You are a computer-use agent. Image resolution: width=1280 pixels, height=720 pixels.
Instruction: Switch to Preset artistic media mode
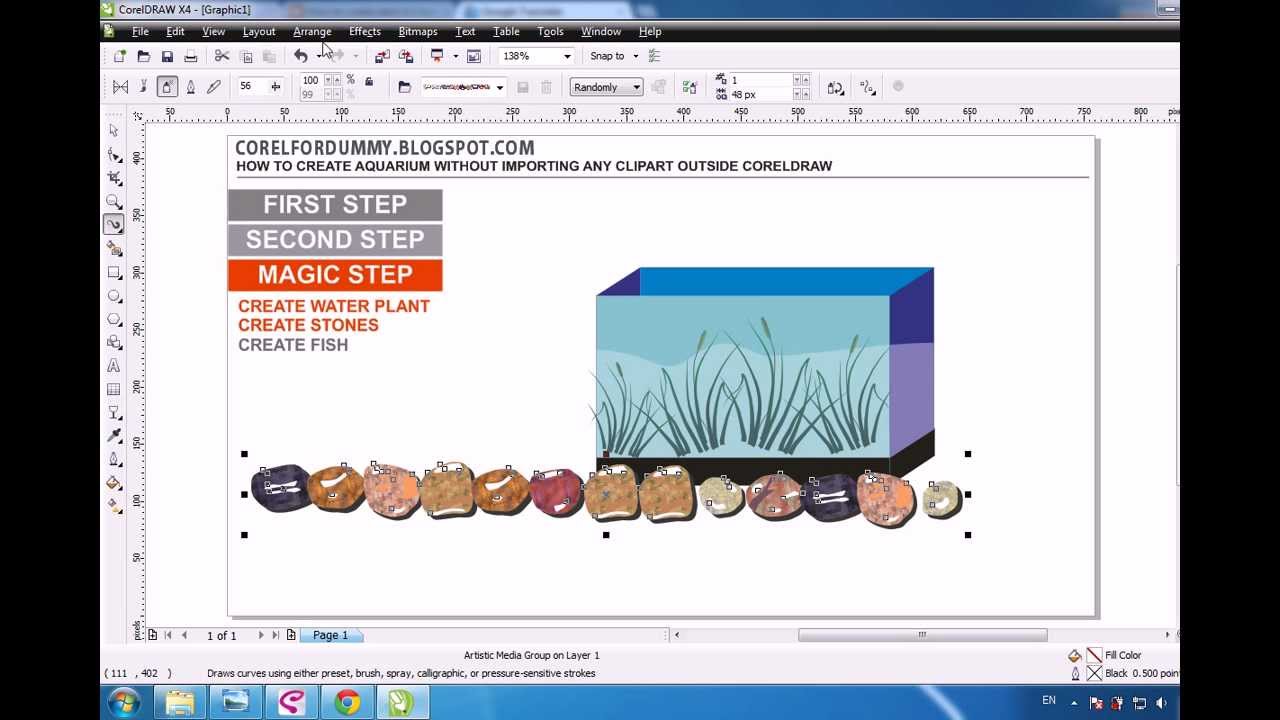(121, 87)
